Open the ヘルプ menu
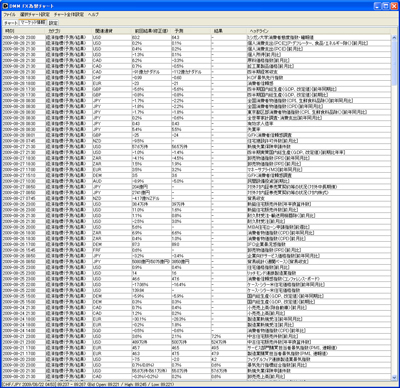Image resolution: width=400 pixels, height=388 pixels. click(x=93, y=15)
